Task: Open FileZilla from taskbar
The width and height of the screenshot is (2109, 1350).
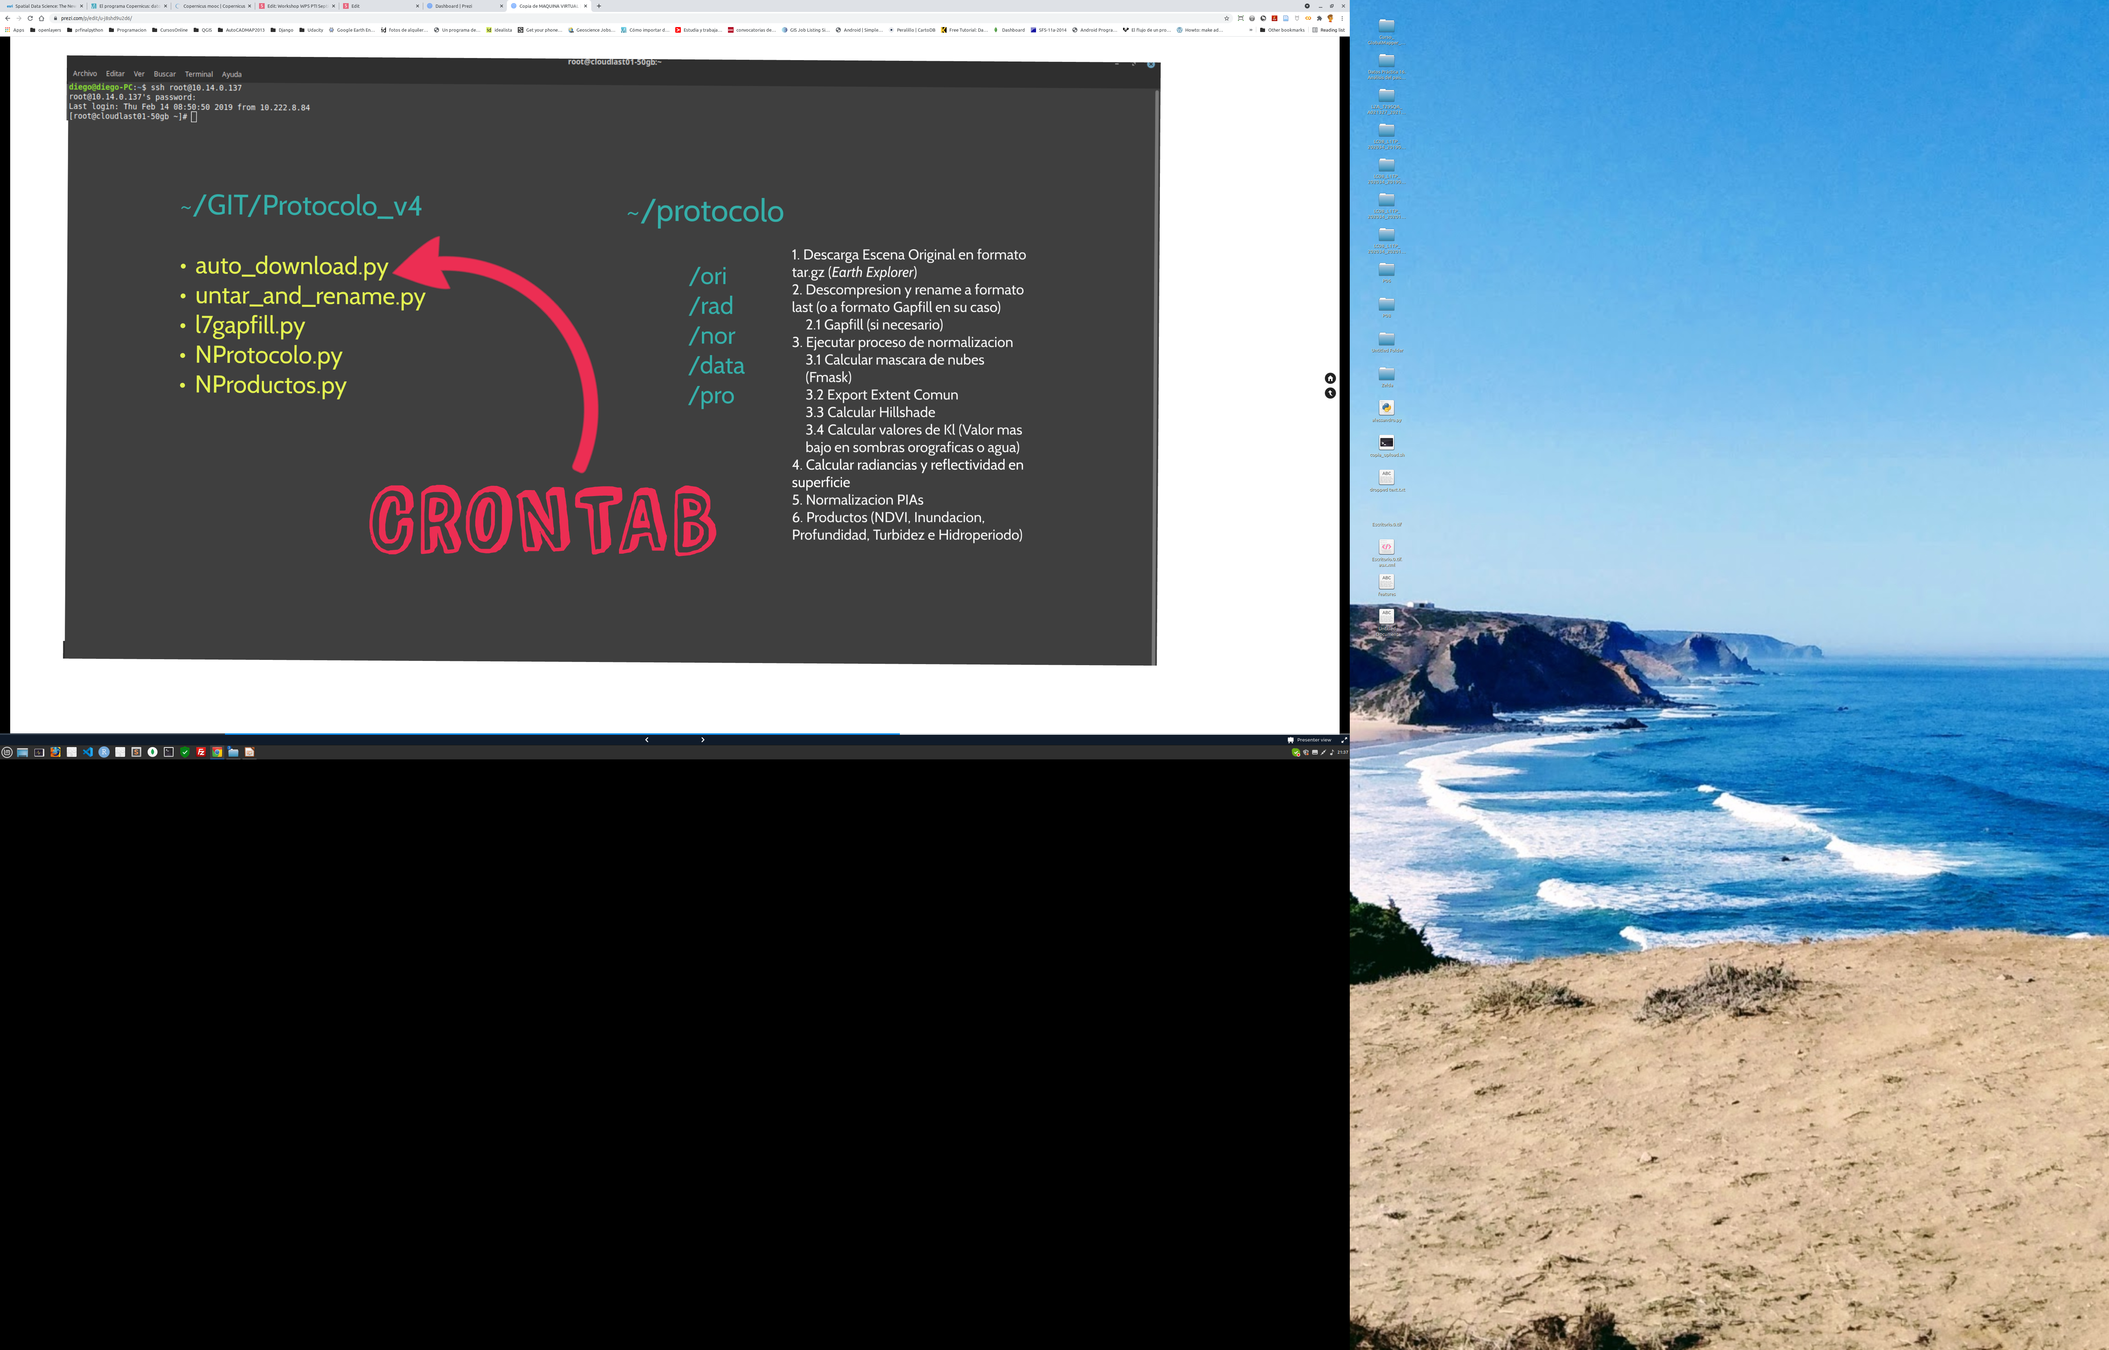Action: (201, 752)
